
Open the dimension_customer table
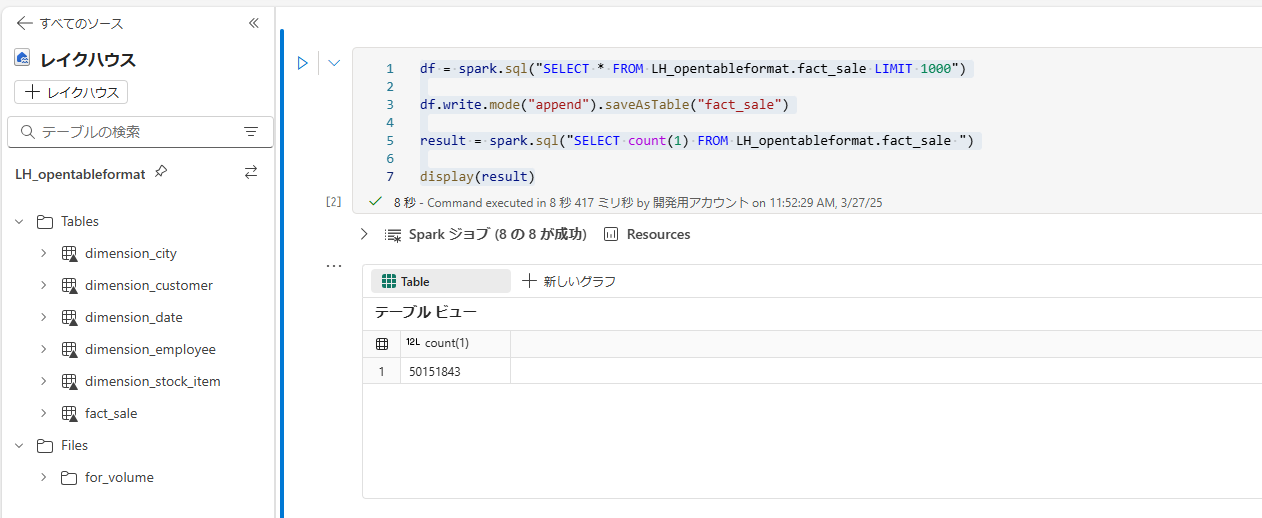(149, 285)
